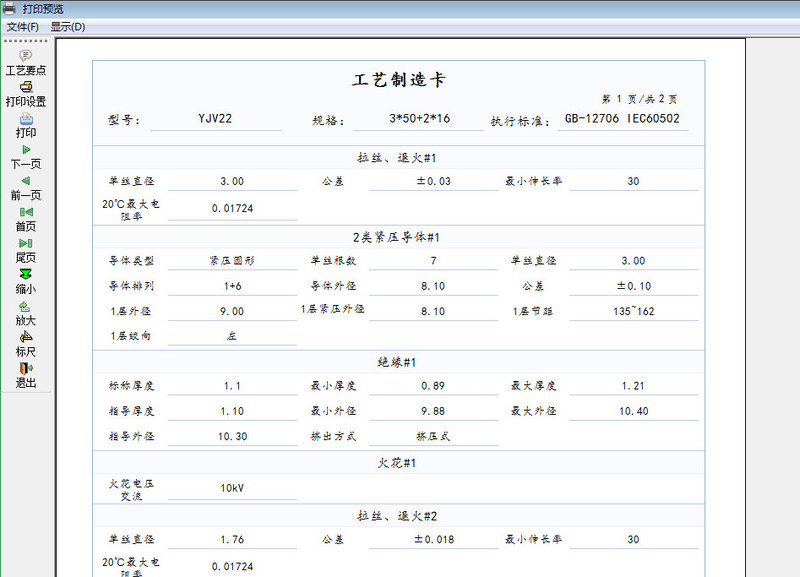Select the 拉丝、退火#2 section header
The image size is (800, 577).
click(397, 516)
